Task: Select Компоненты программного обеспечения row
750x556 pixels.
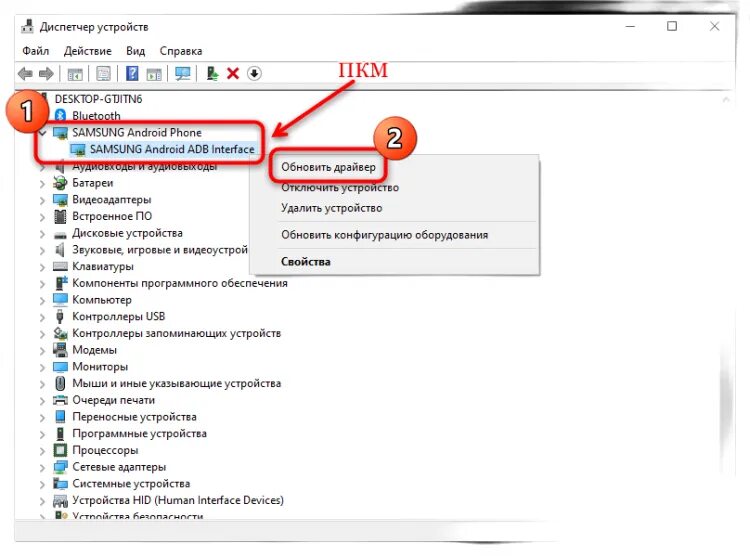Action: point(179,283)
